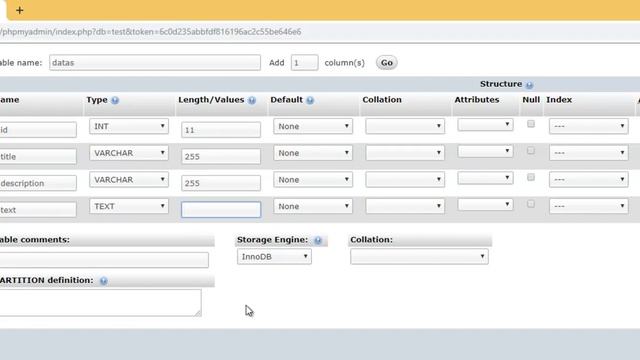640x360 pixels.
Task: Tick Null checkbox for description row
Action: tap(531, 177)
